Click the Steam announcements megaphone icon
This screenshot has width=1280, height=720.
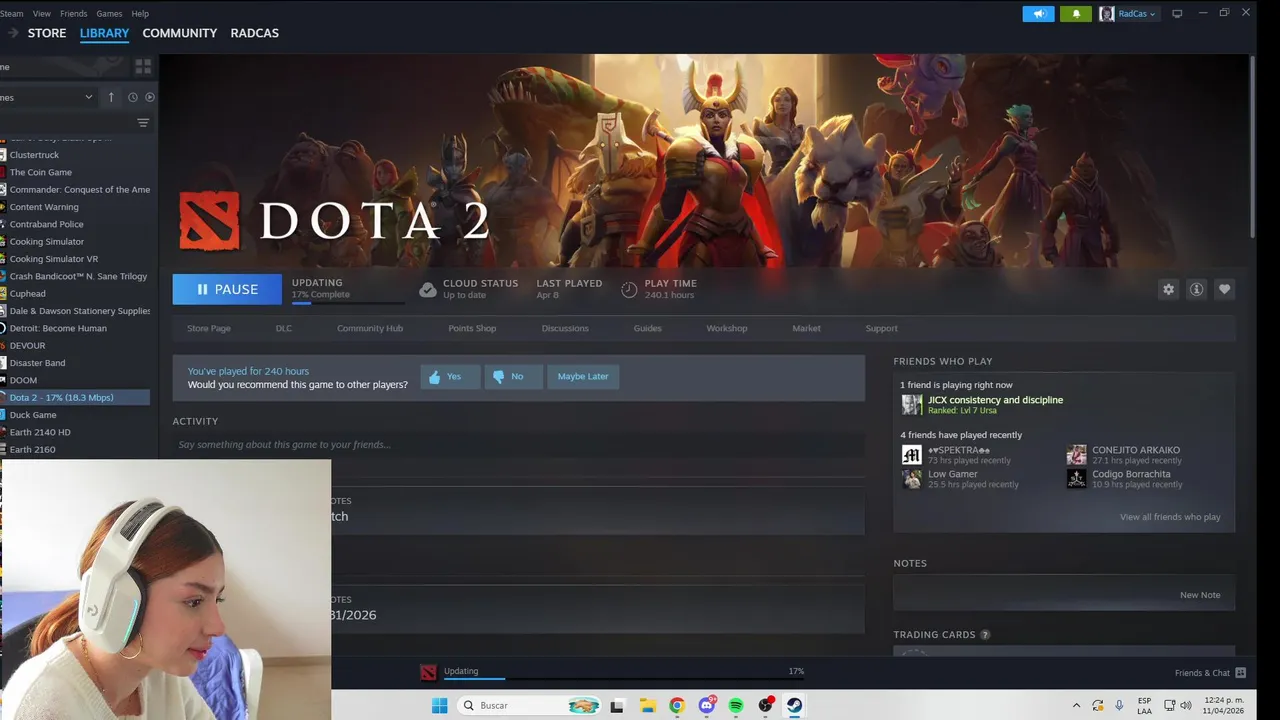(x=1038, y=14)
